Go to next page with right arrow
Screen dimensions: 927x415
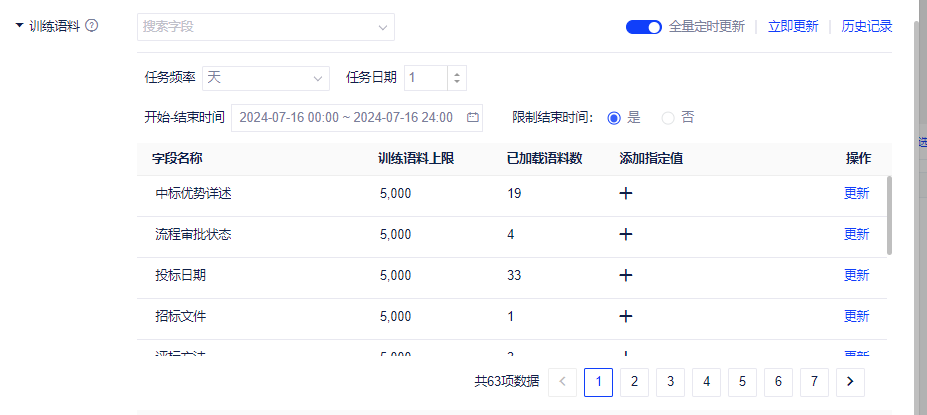tap(850, 381)
